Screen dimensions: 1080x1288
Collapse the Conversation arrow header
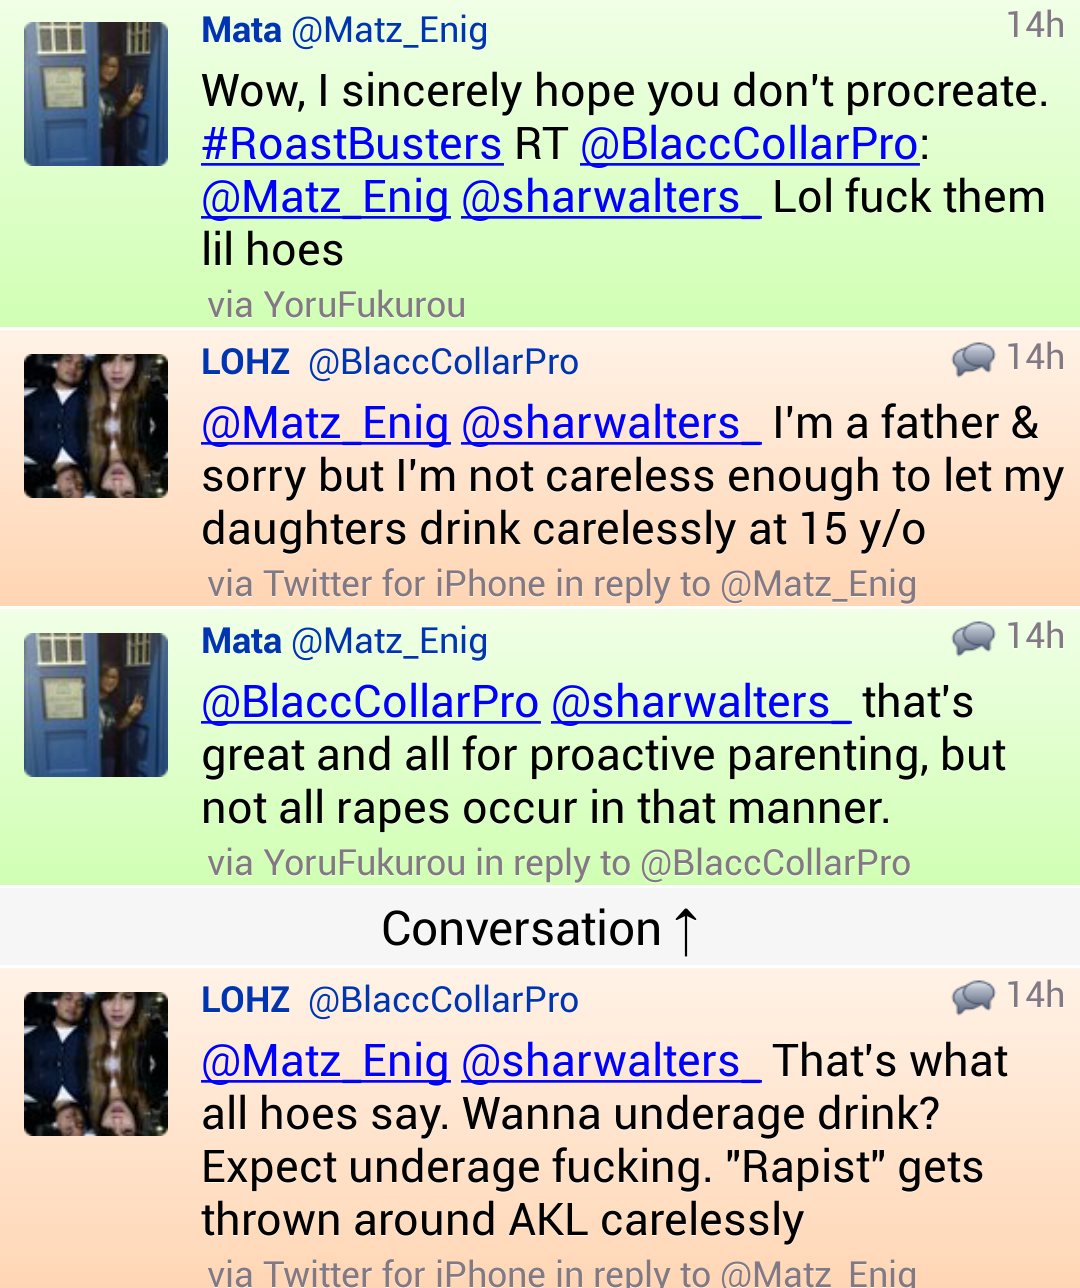click(540, 929)
